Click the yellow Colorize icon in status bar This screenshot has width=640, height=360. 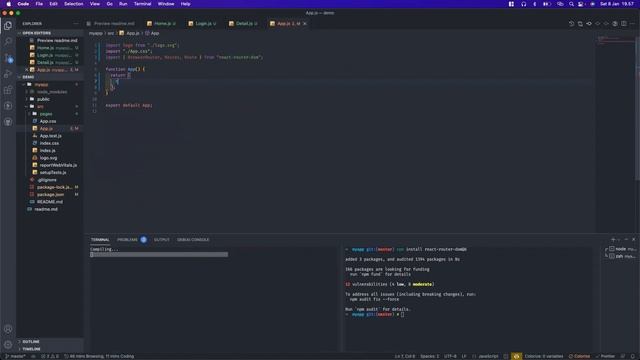[x=516, y=356]
